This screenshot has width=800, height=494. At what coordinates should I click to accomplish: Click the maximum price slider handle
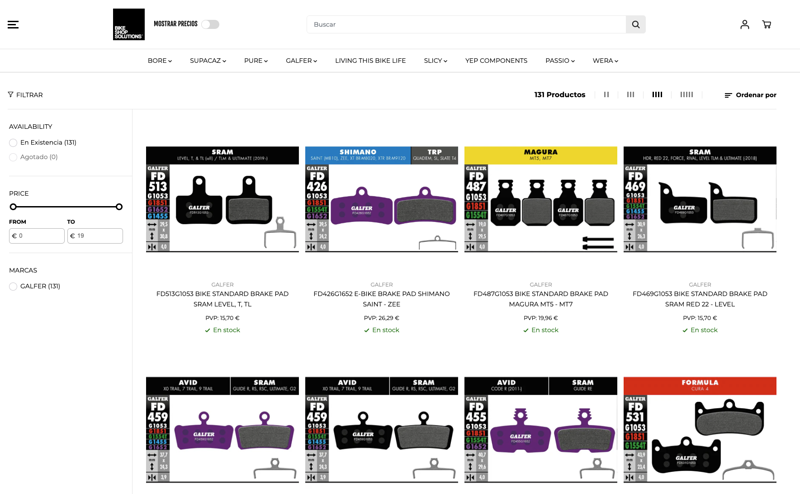[119, 207]
